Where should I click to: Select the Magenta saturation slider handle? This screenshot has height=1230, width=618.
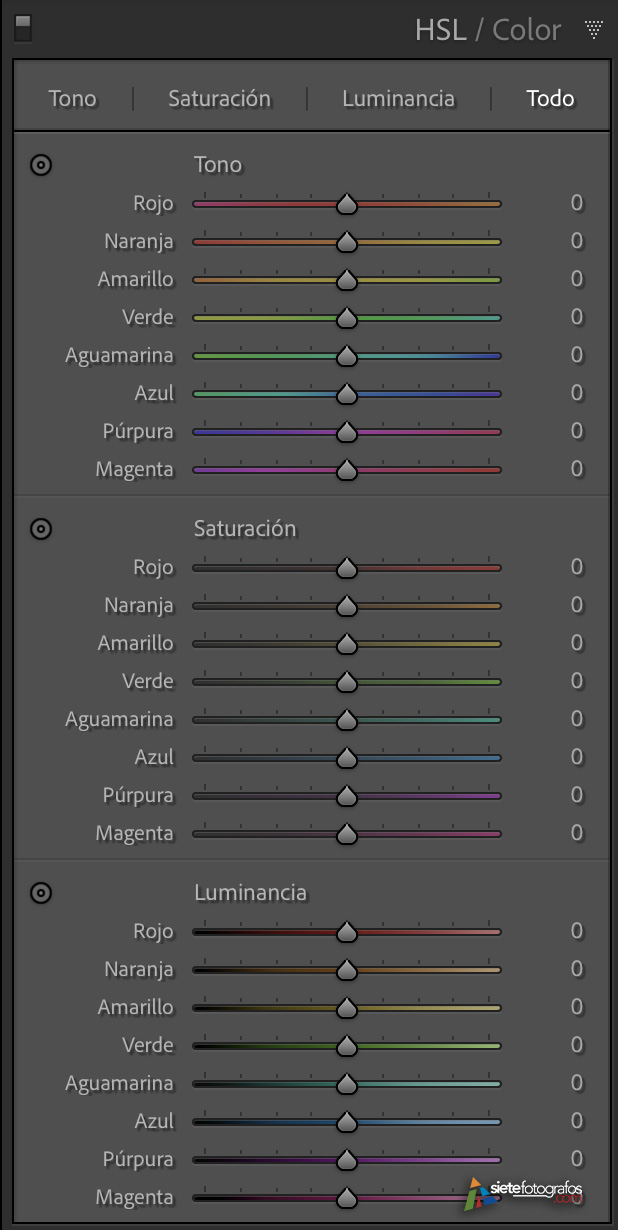pos(346,832)
